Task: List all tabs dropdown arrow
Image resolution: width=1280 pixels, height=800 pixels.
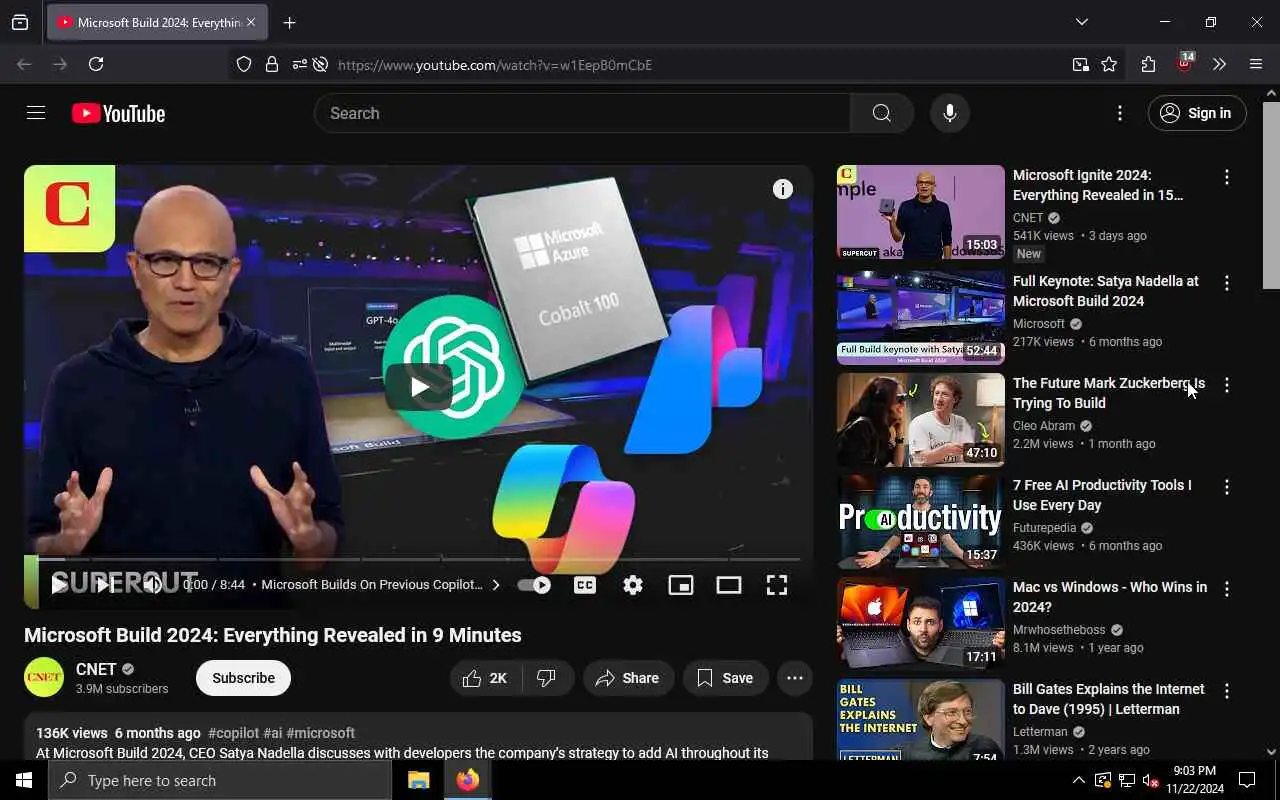Action: click(1081, 22)
